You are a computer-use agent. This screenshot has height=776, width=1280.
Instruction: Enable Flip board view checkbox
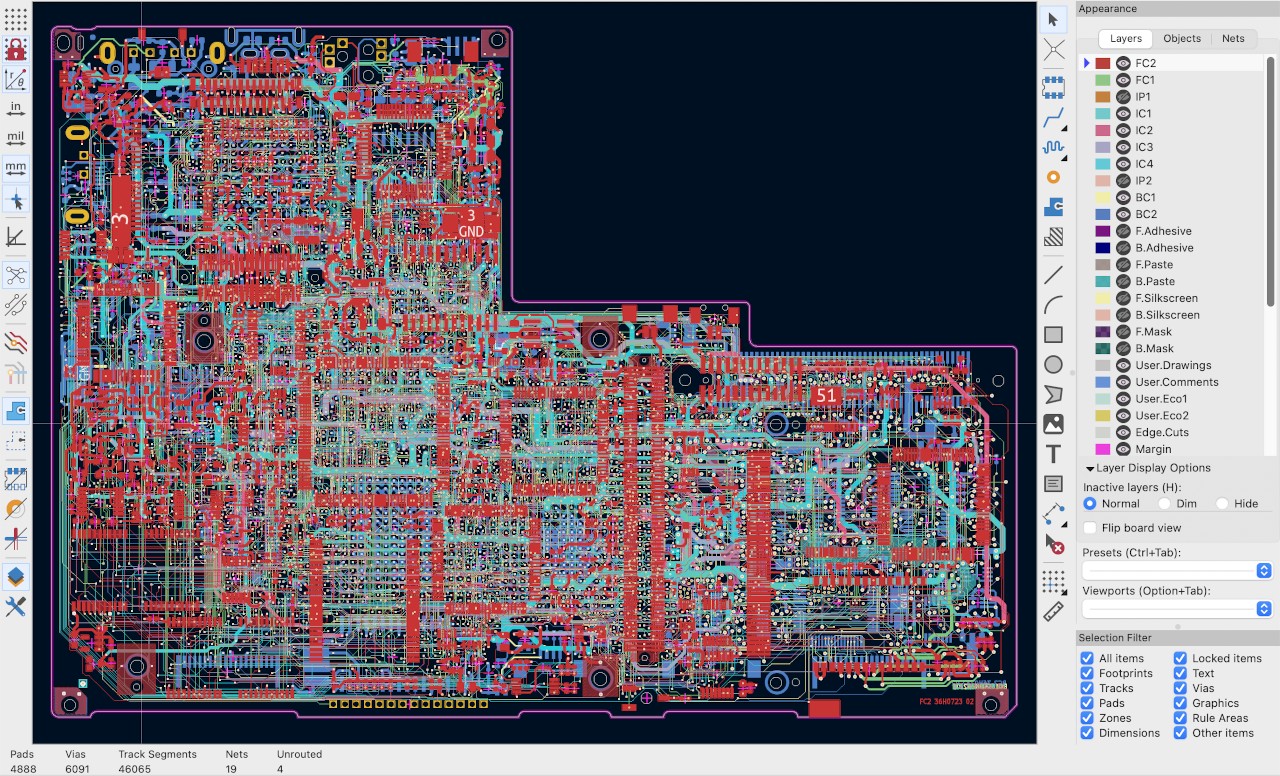[x=1090, y=528]
